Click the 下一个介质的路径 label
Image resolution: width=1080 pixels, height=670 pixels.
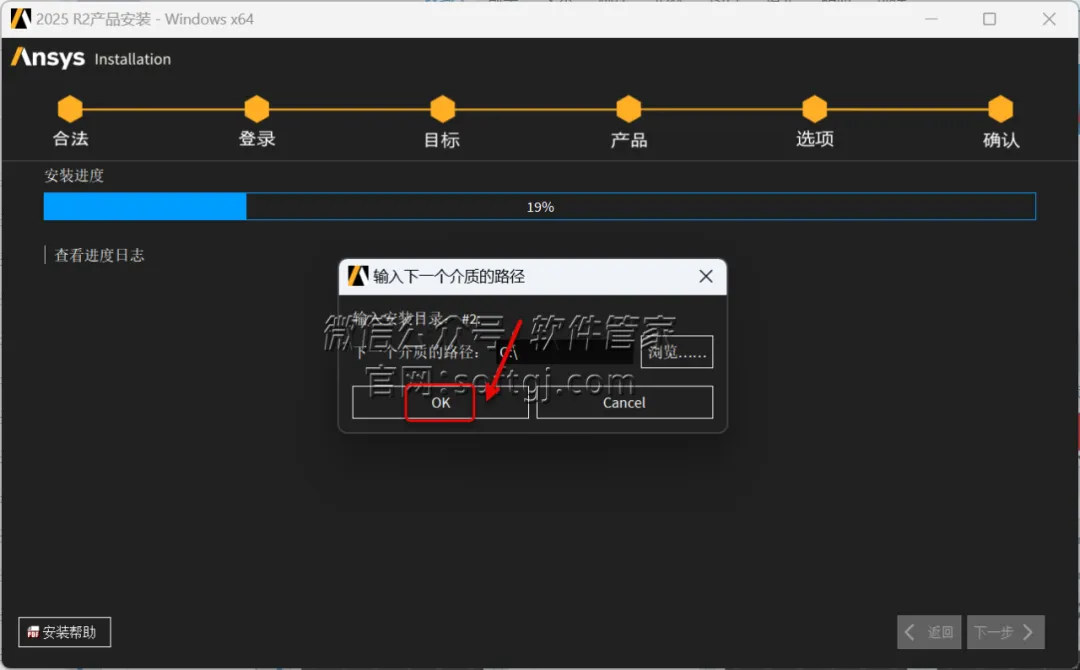[417, 352]
